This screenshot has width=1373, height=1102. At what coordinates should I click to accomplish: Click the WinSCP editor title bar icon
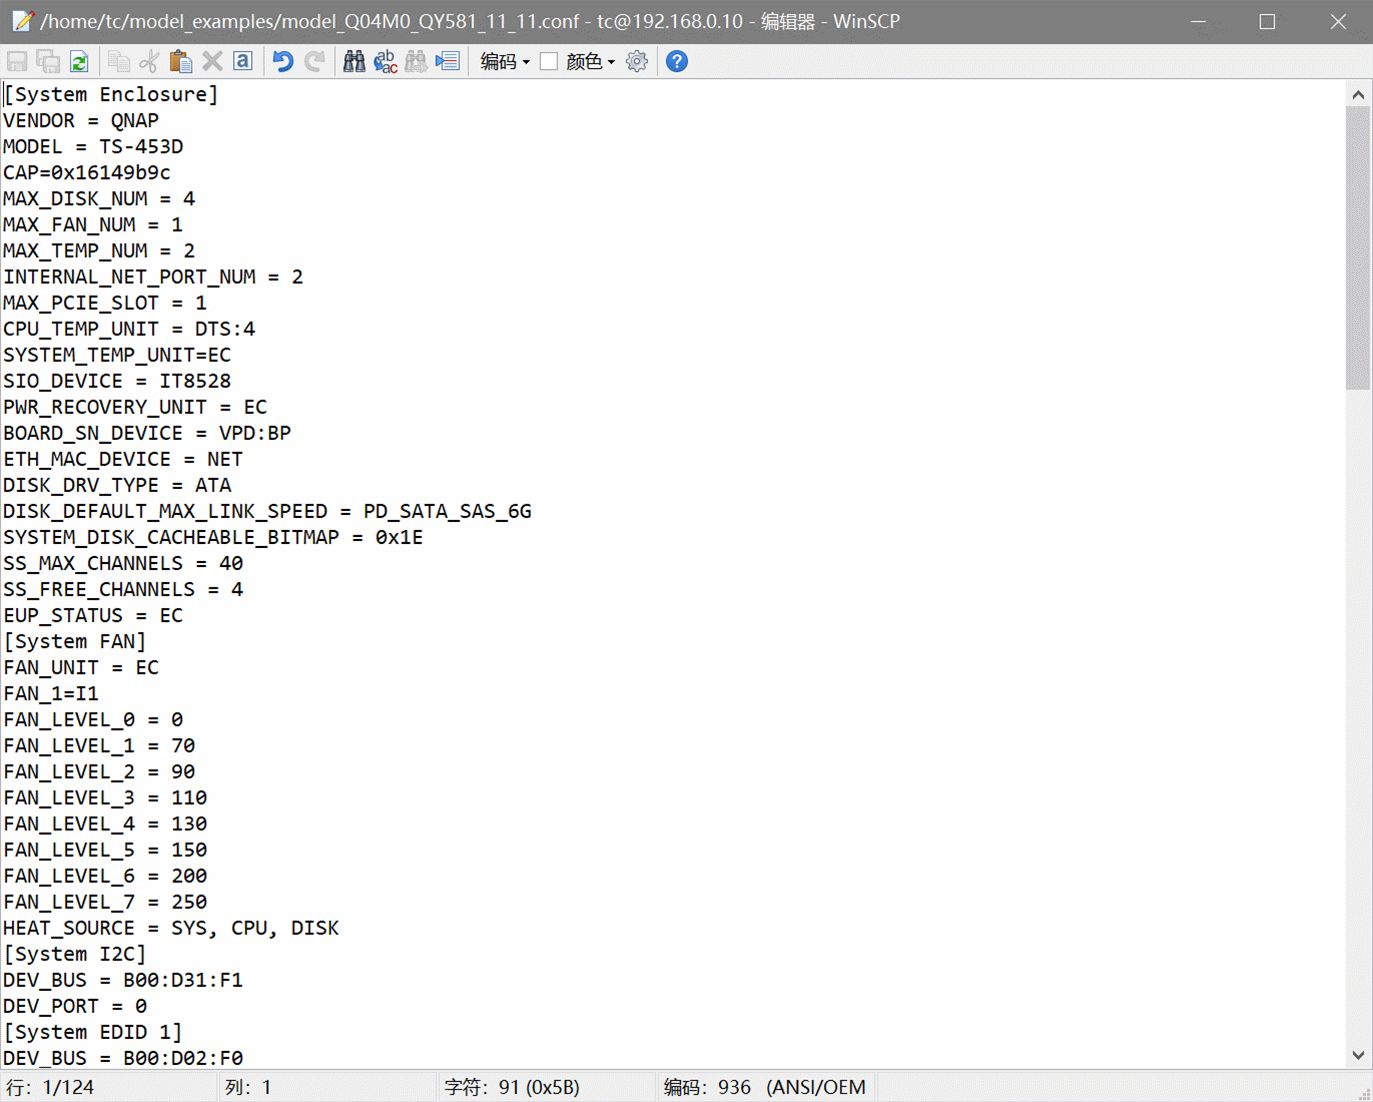[22, 21]
